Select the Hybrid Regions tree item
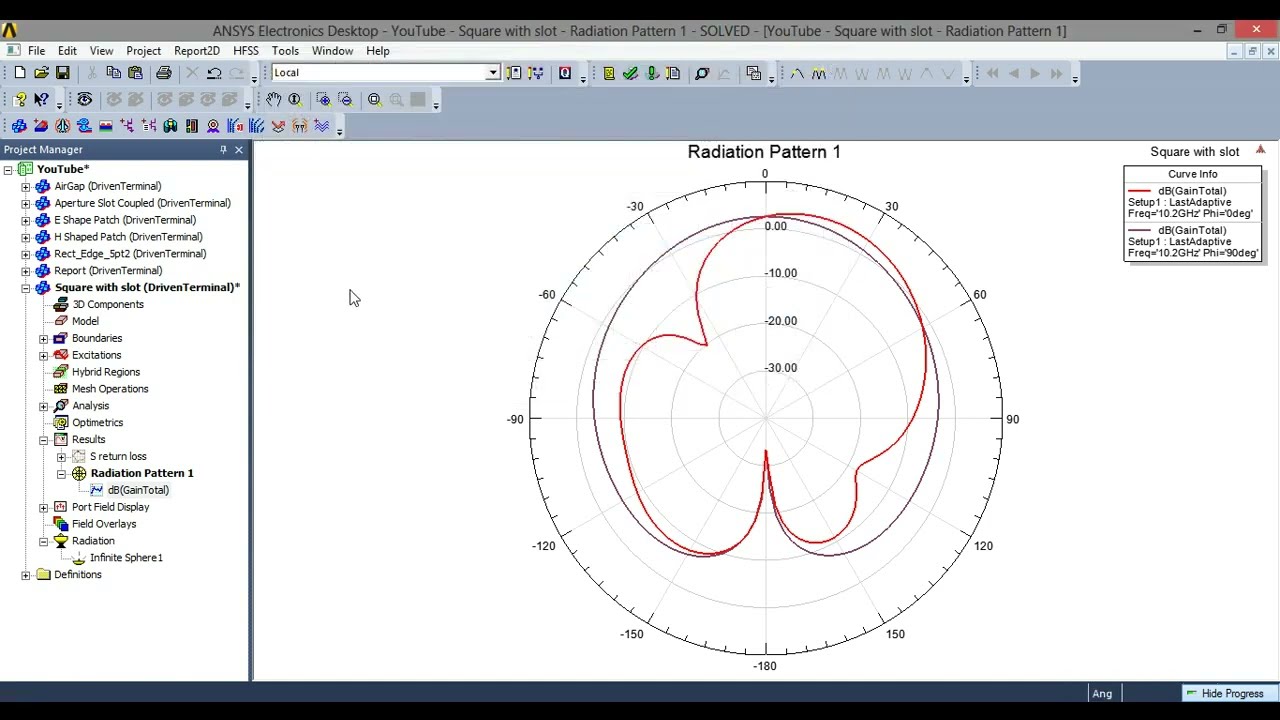 106,372
